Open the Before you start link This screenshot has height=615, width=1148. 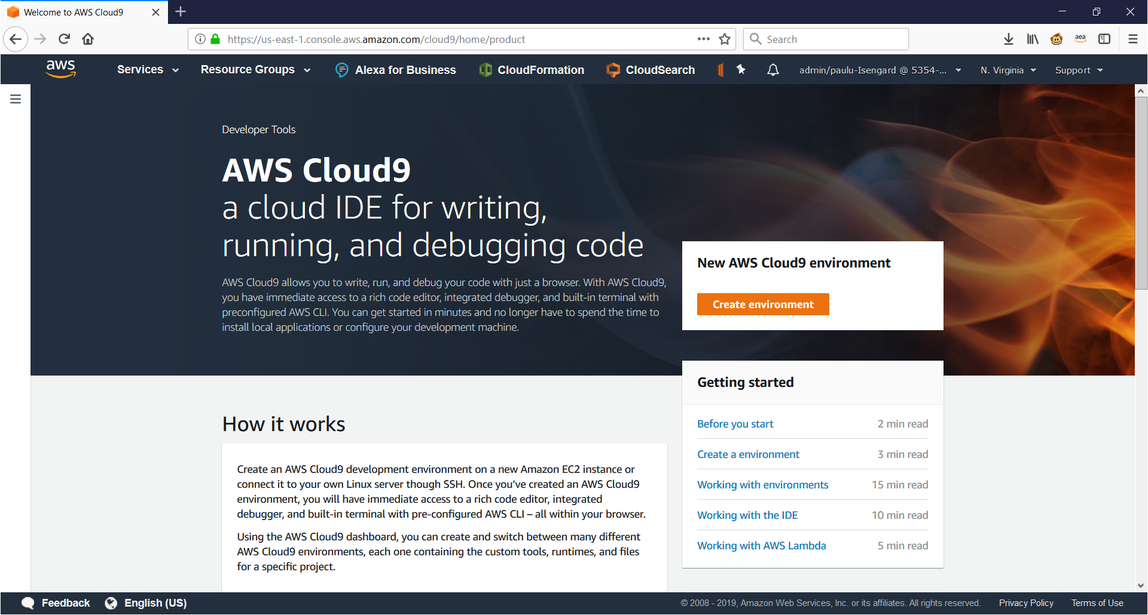tap(735, 424)
